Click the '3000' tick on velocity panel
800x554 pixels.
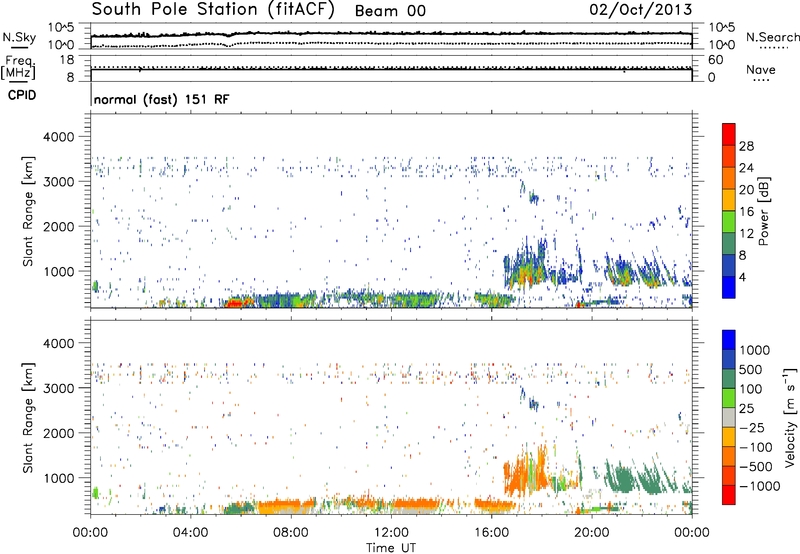59,388
